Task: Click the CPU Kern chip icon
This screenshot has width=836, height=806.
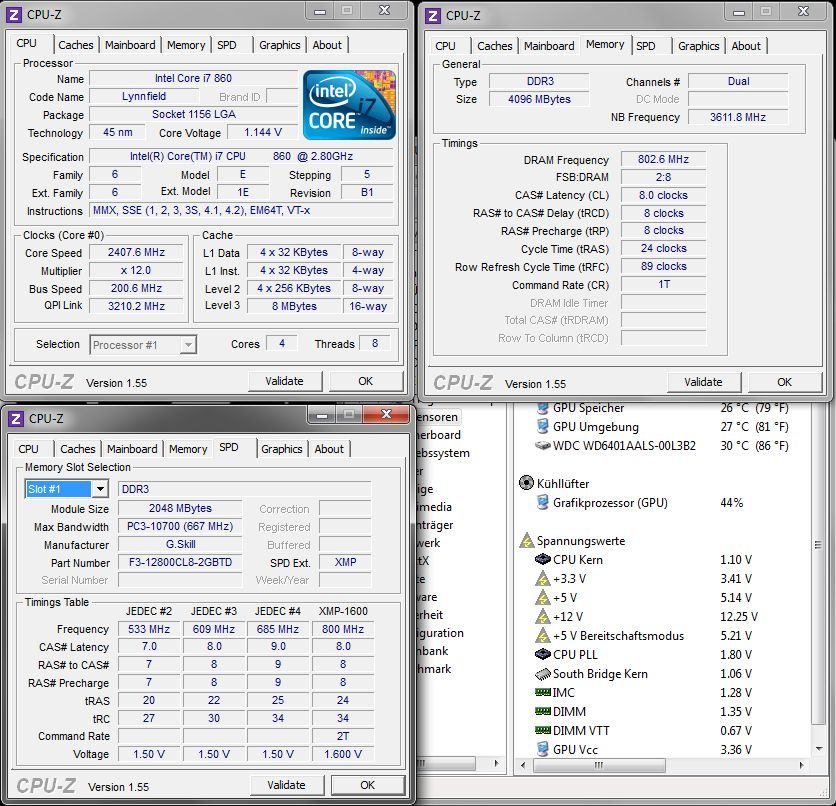Action: [x=542, y=559]
